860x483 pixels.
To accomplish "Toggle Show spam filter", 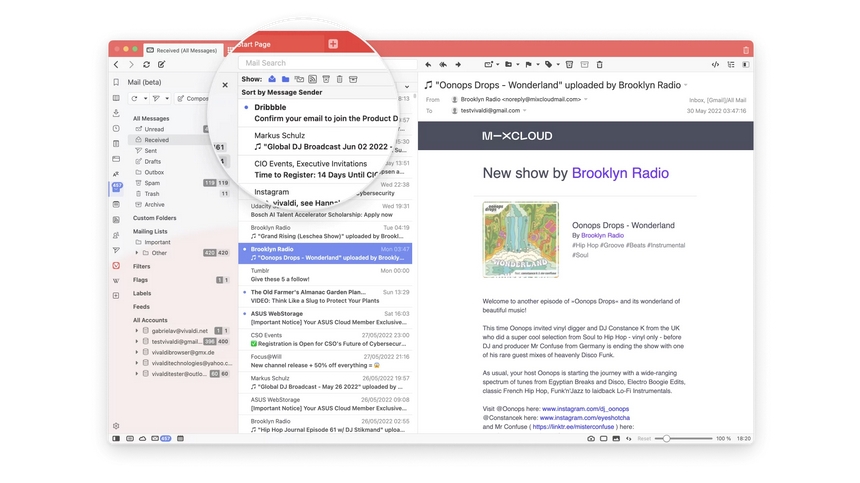I will pyautogui.click(x=326, y=79).
